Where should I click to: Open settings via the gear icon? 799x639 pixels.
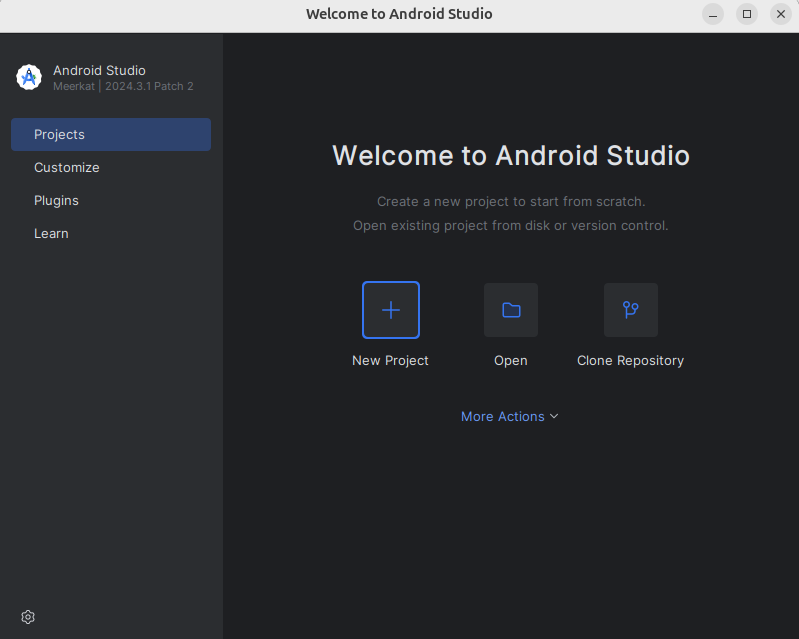(28, 617)
